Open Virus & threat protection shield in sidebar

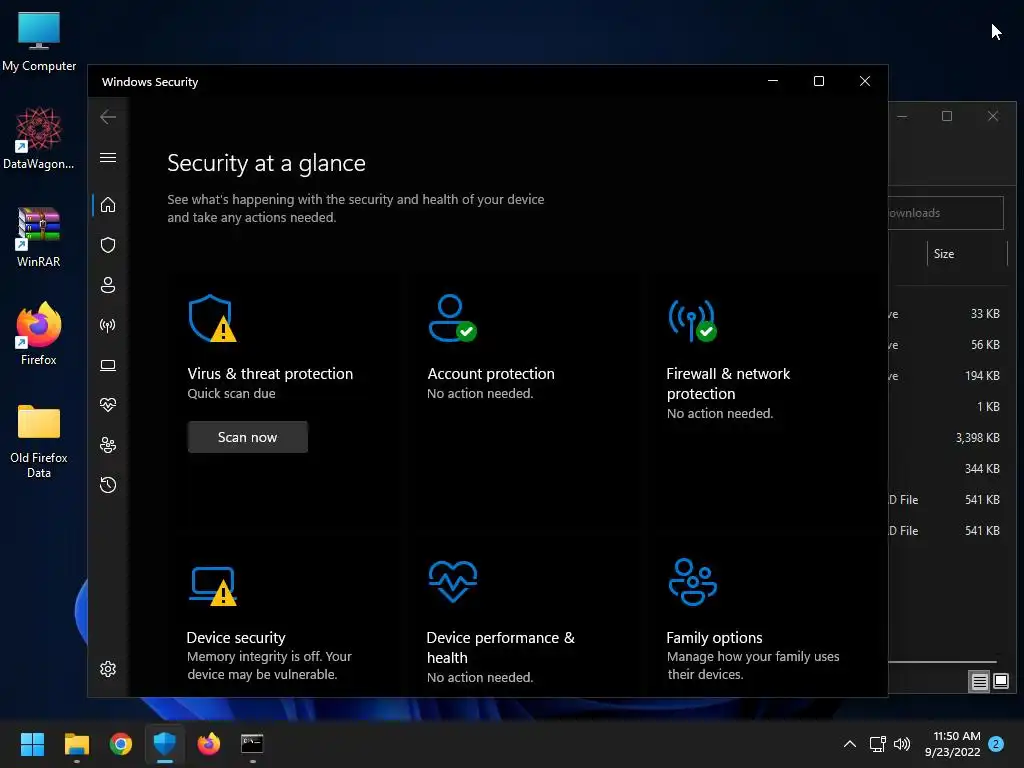(x=108, y=245)
